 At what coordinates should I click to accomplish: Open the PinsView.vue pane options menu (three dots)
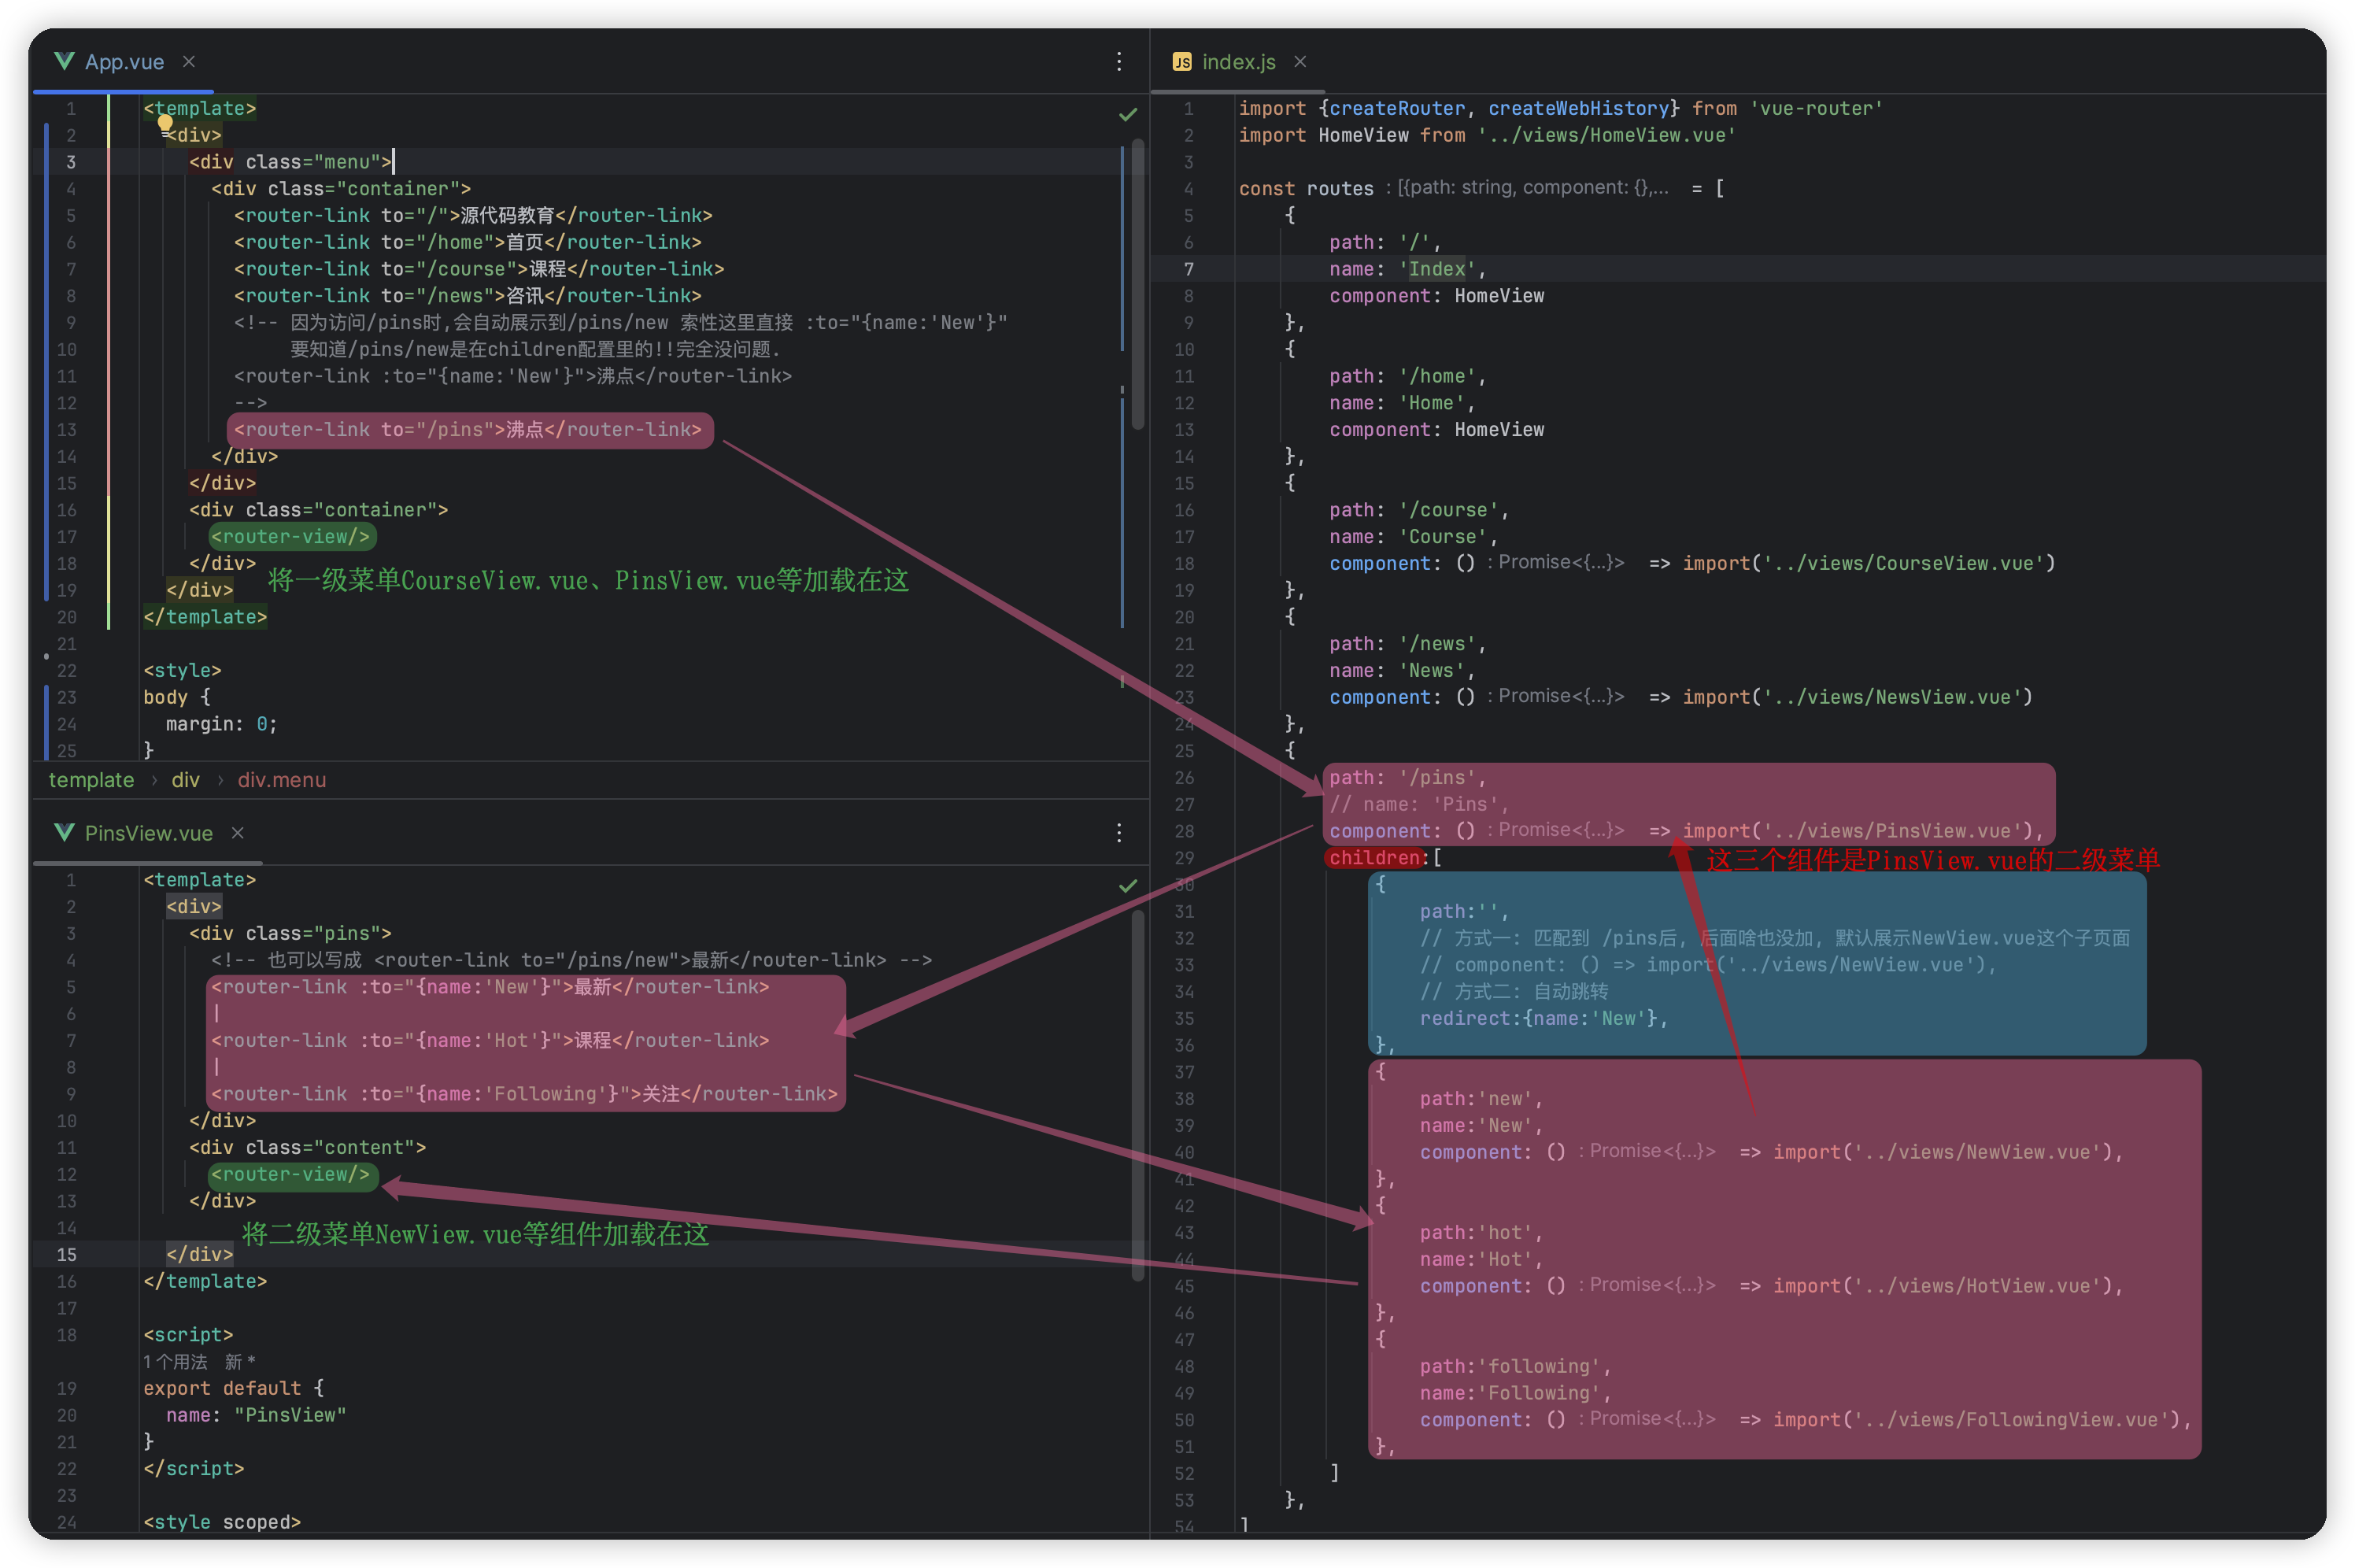click(x=1119, y=833)
